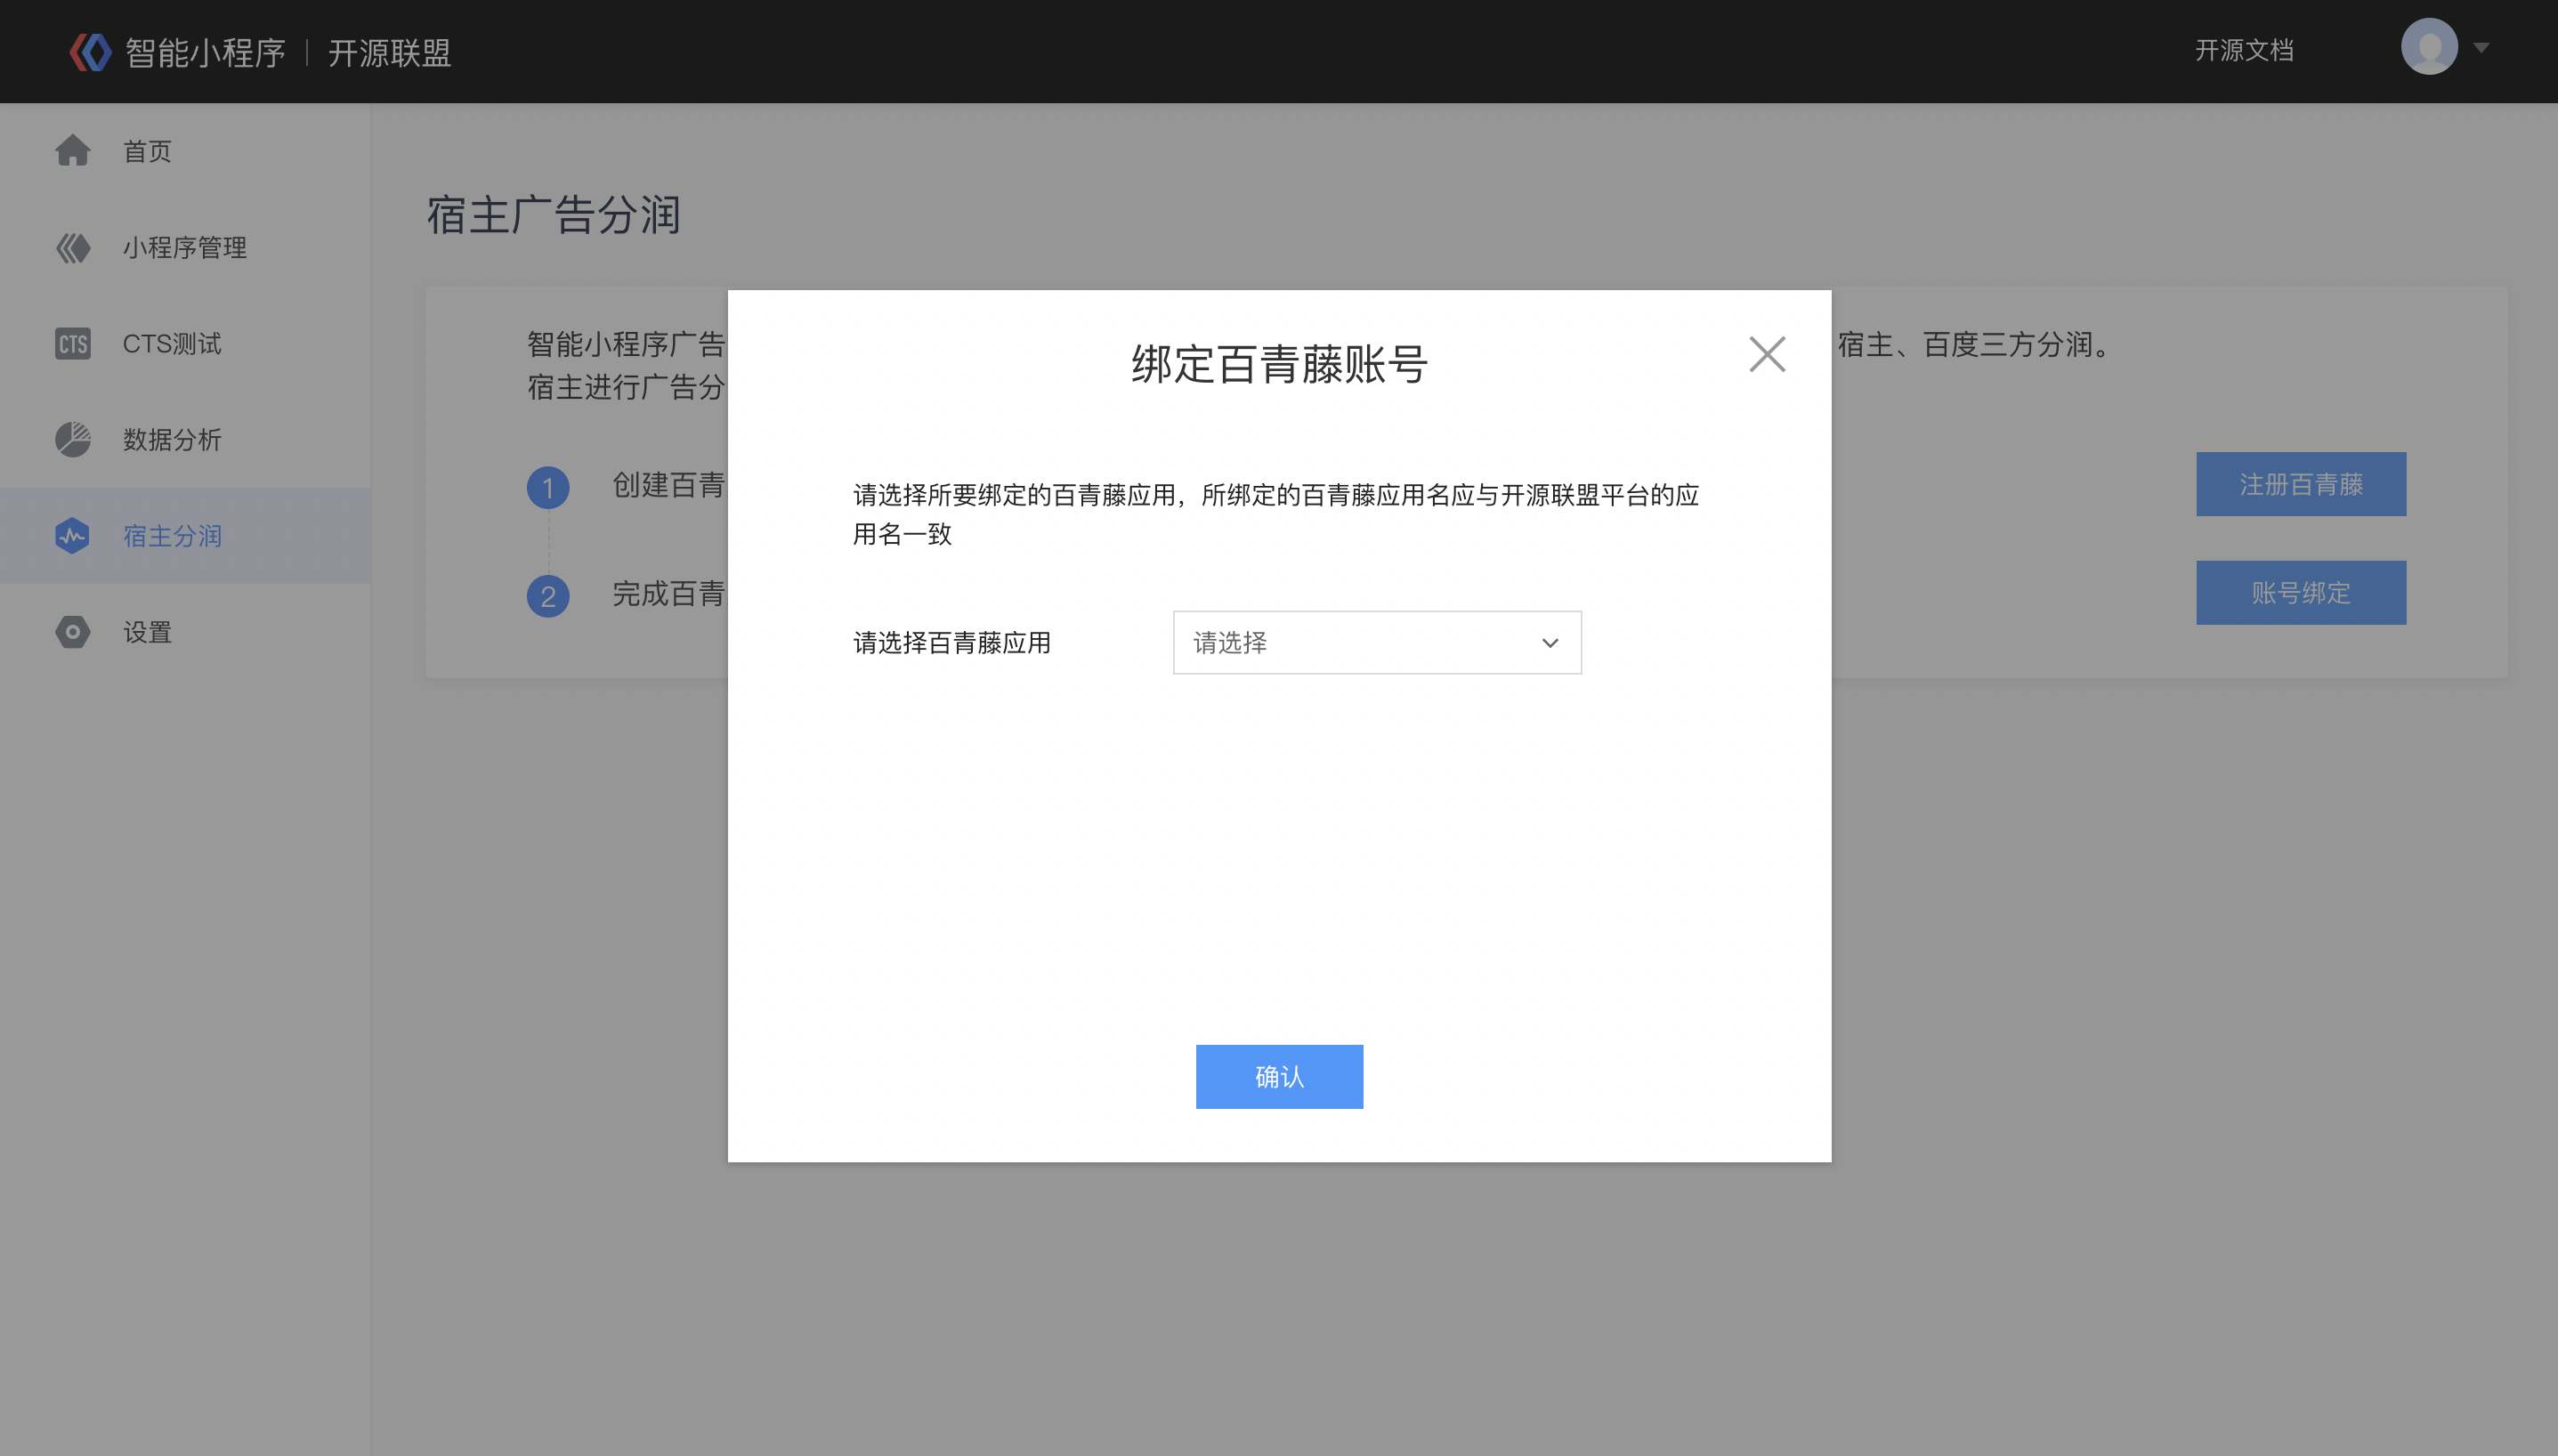Image resolution: width=2558 pixels, height=1456 pixels.
Task: Click the 数据分析 pie chart icon
Action: pos(73,440)
